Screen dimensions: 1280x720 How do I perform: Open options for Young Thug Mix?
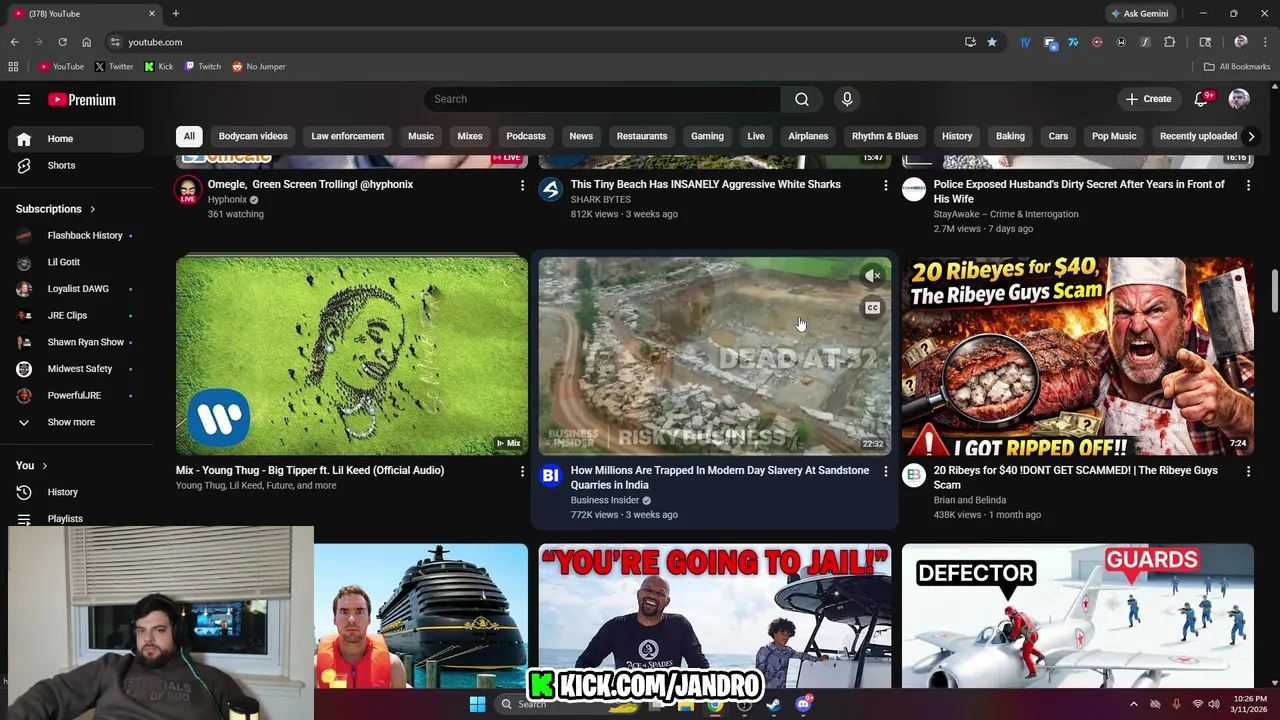[522, 471]
